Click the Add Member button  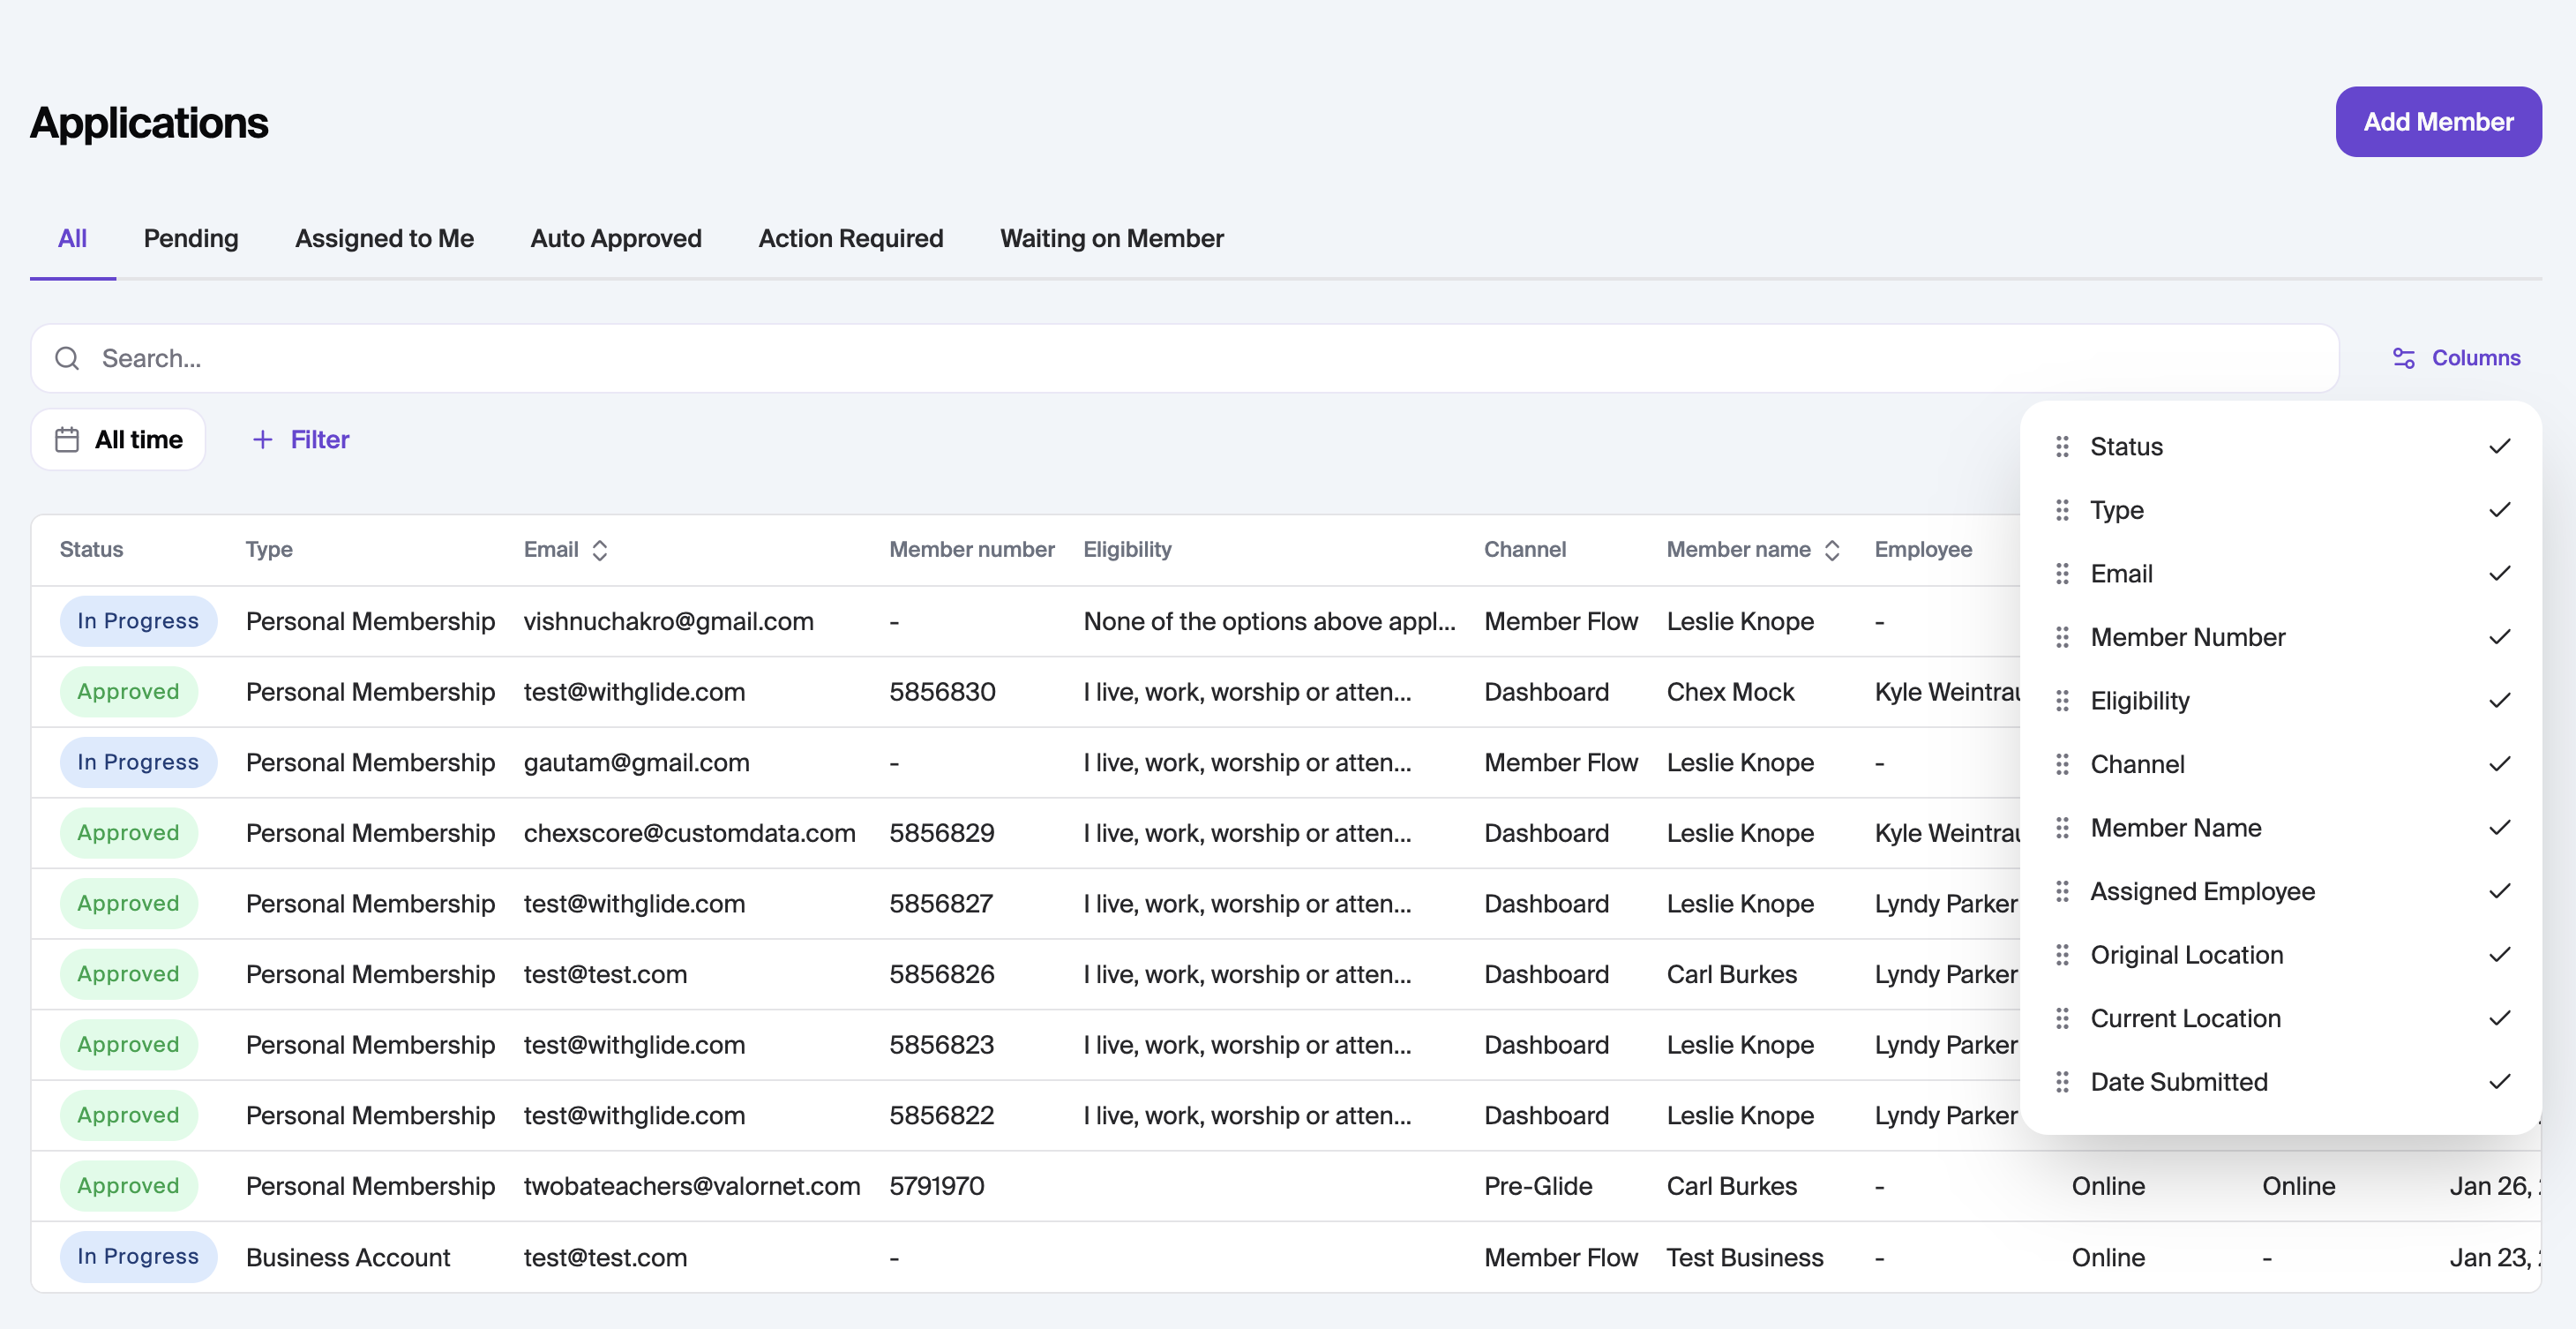pos(2437,122)
